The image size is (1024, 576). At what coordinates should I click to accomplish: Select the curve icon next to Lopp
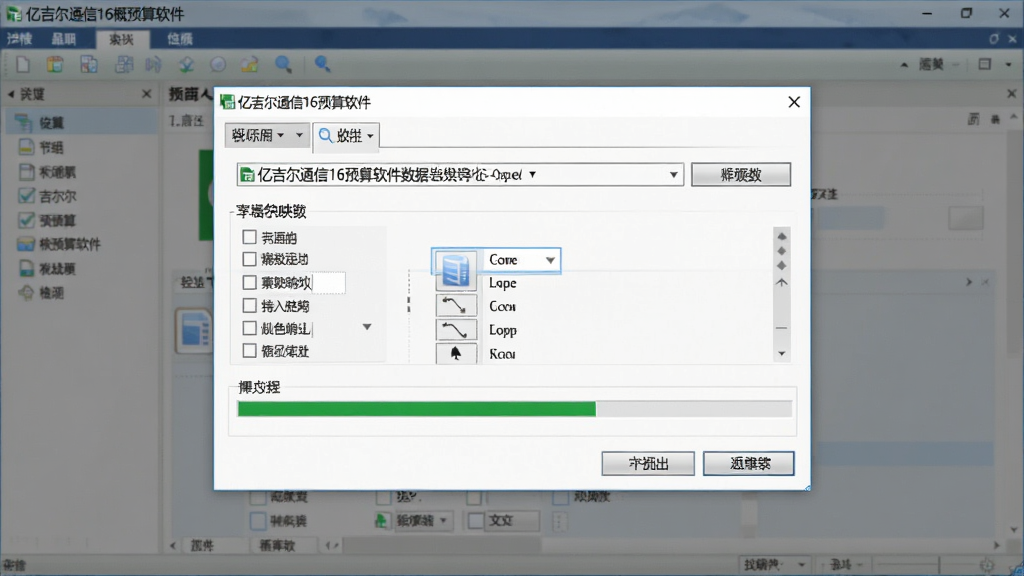(455, 329)
